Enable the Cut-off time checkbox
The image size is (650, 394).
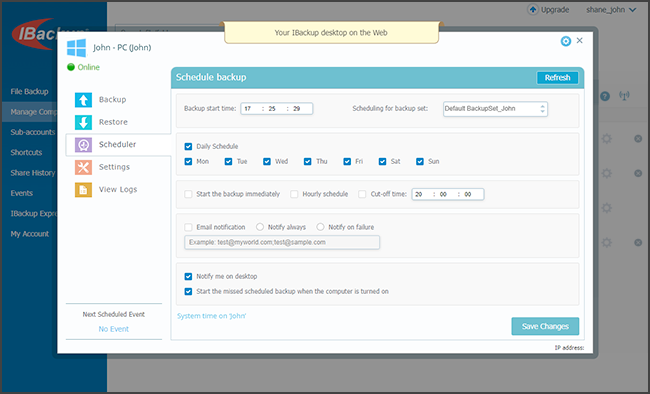point(362,194)
